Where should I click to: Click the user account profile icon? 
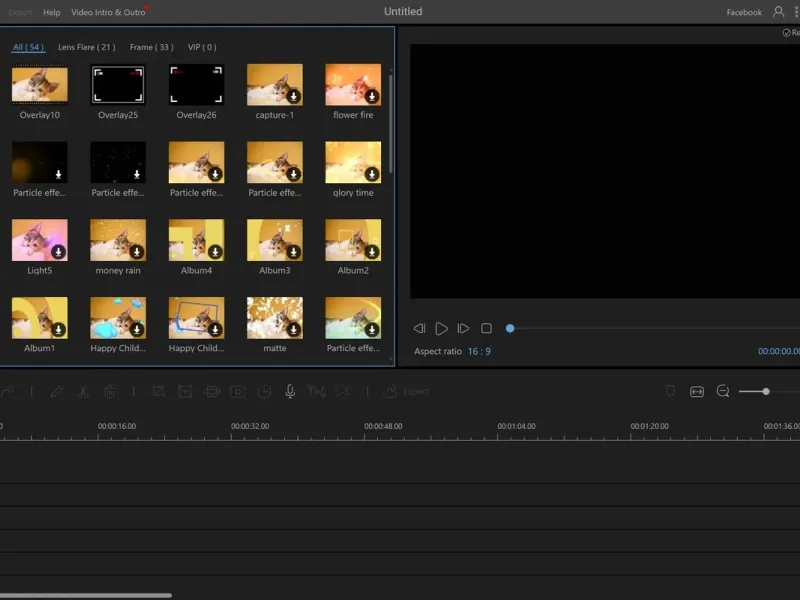[778, 12]
